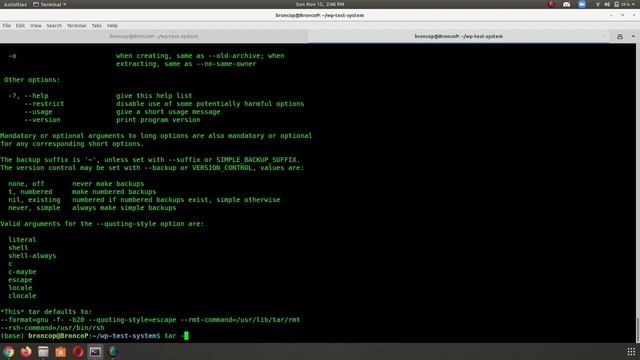This screenshot has height=360, width=640.
Task: Click the command prompt cursor line
Action: coord(94,336)
